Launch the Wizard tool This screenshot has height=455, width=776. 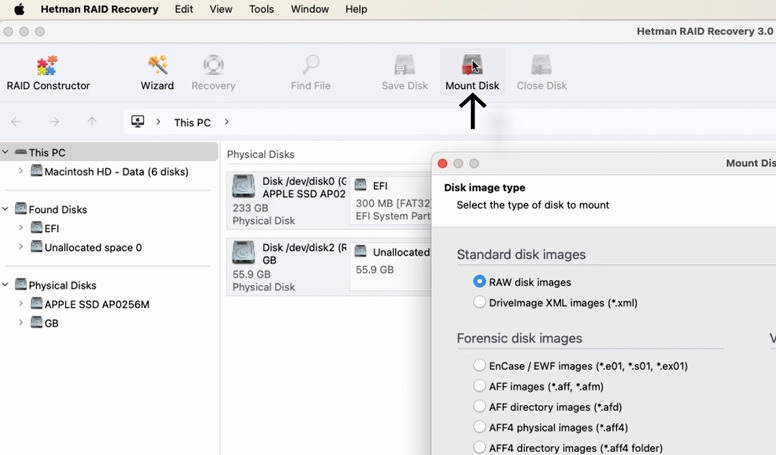157,73
